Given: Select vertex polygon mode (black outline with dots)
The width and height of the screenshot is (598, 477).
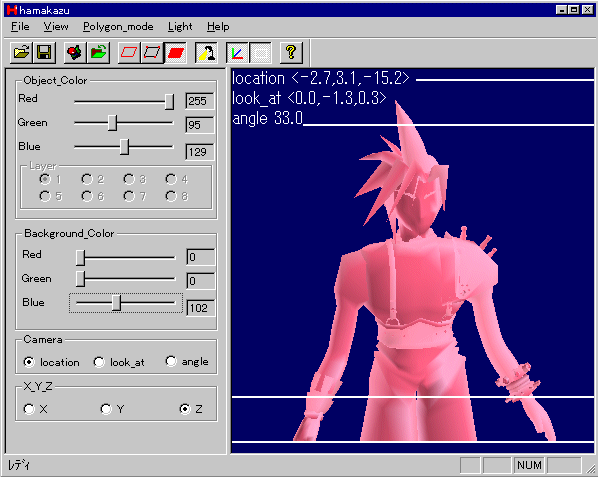Looking at the screenshot, I should [152, 53].
